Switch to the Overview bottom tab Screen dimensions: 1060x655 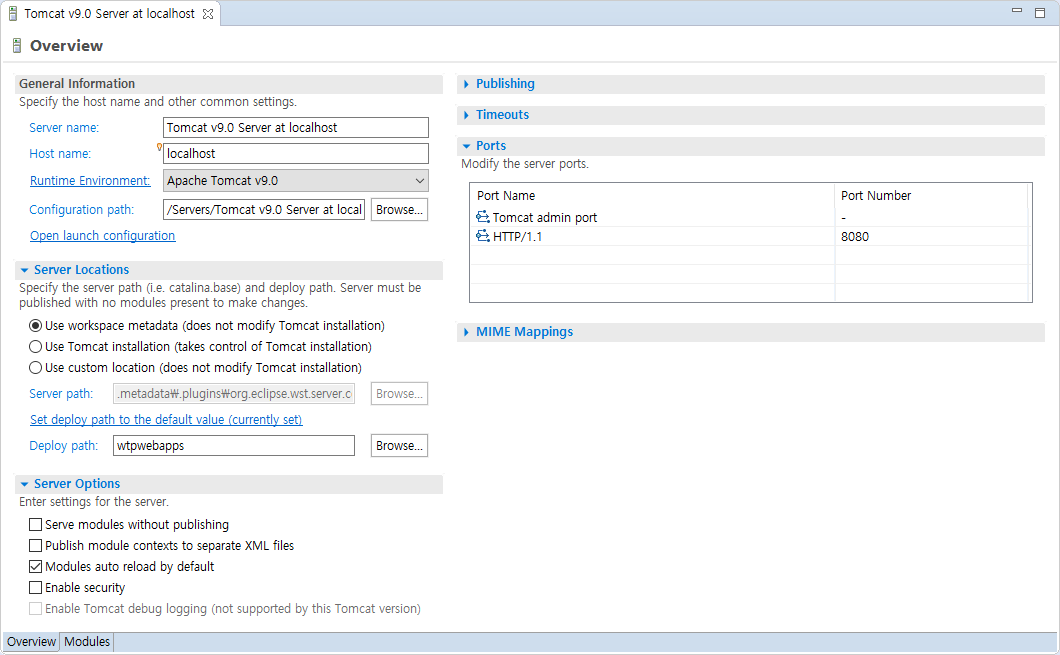(31, 641)
